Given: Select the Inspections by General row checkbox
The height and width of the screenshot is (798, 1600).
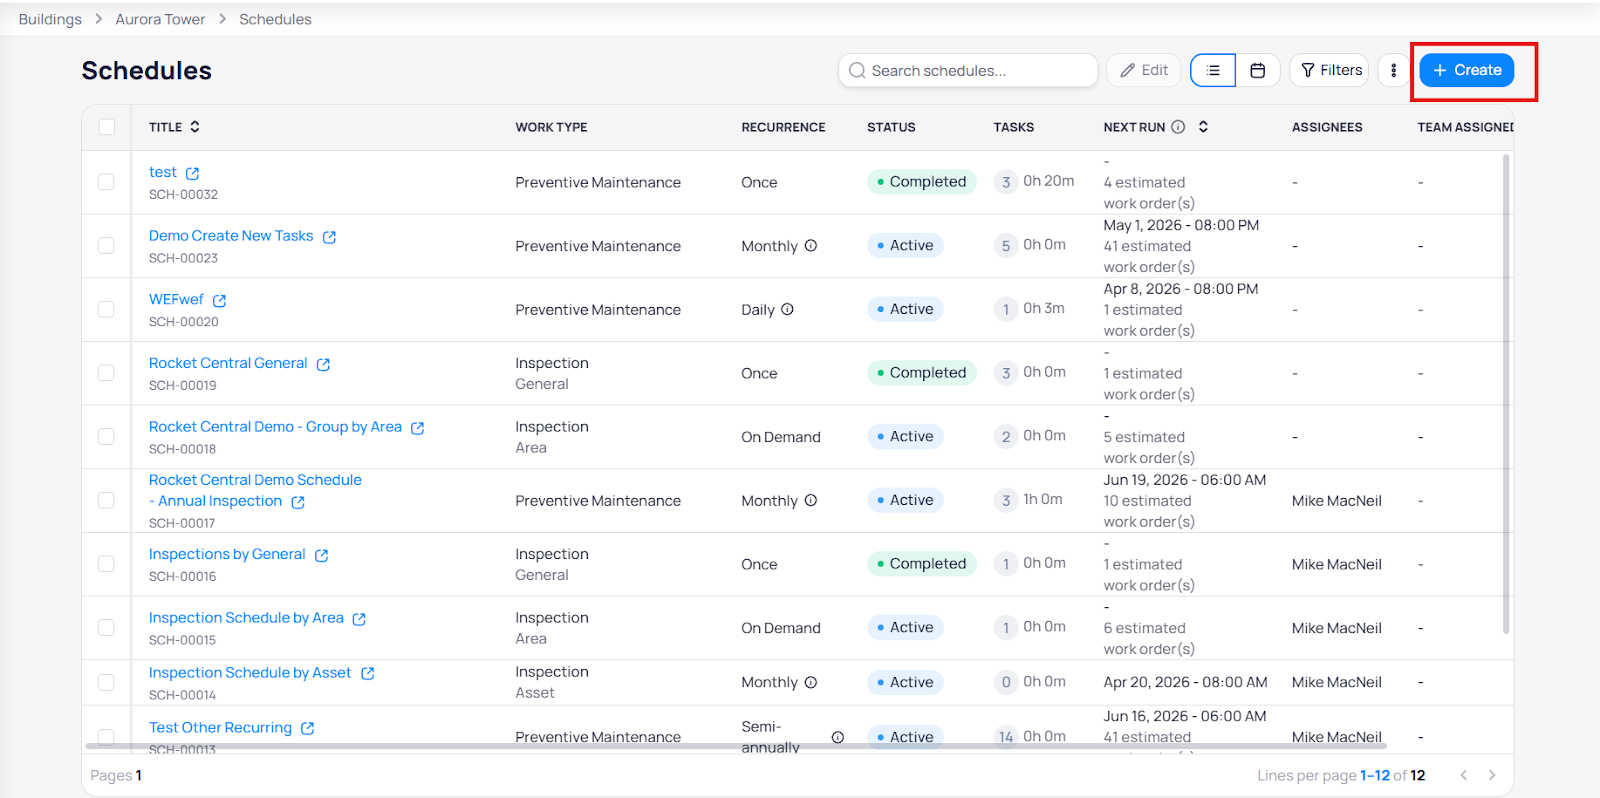Looking at the screenshot, I should click(106, 564).
